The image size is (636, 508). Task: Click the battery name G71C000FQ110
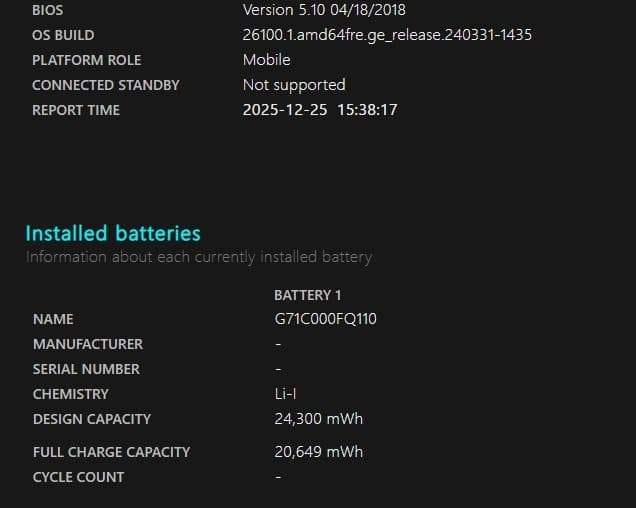tap(325, 319)
